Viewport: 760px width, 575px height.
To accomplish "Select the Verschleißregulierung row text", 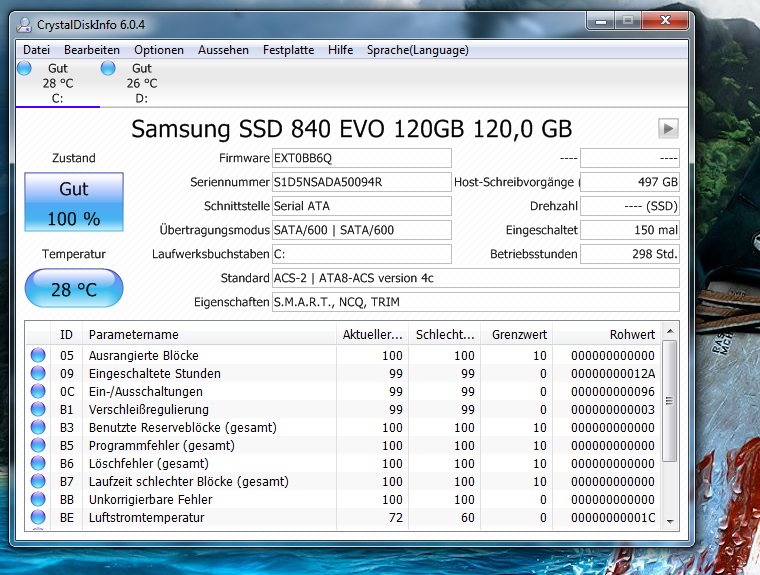I will 148,409.
